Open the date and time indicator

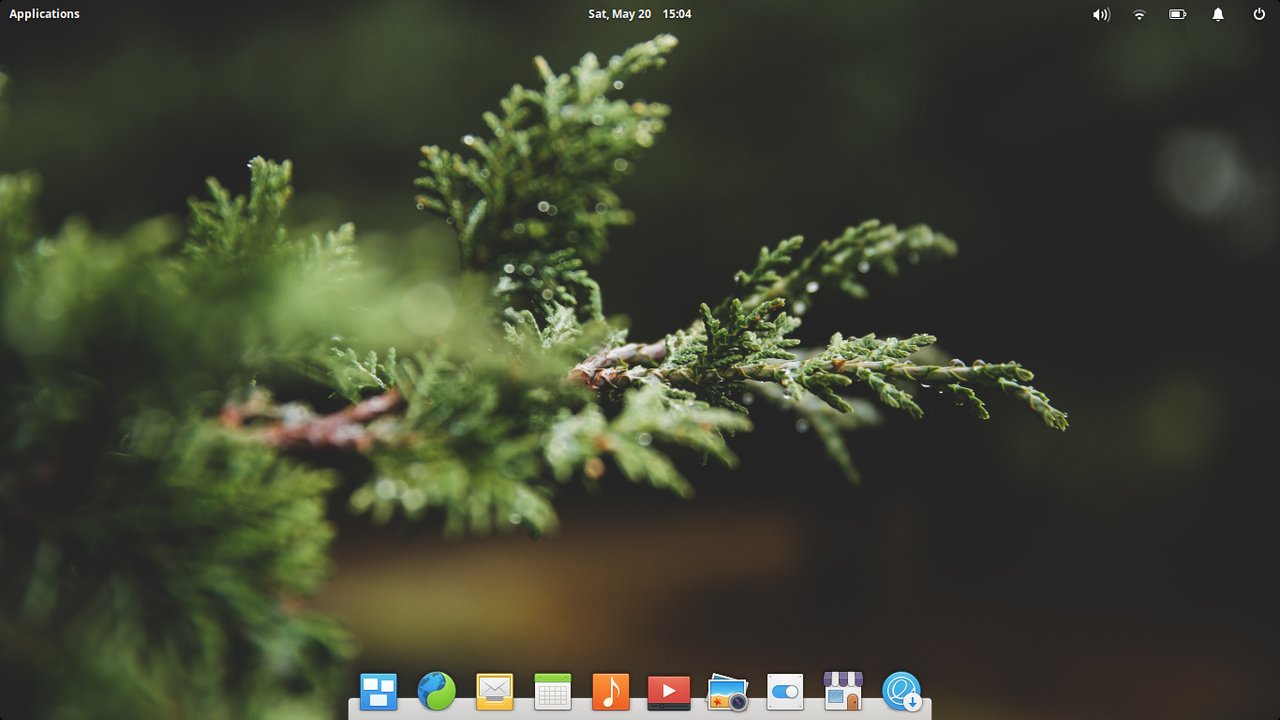point(639,14)
